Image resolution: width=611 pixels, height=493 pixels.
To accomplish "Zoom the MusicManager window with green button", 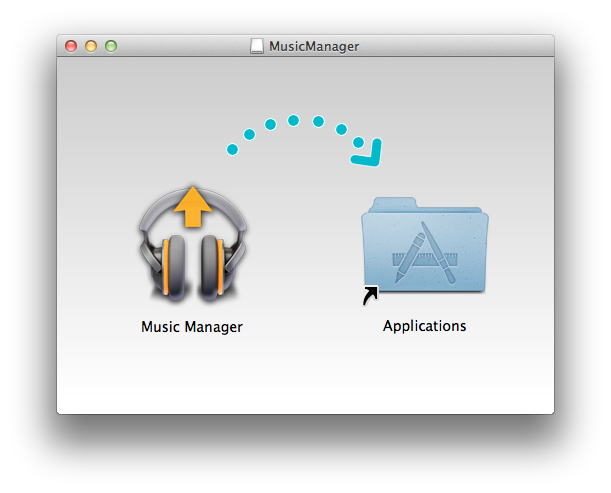I will (x=111, y=46).
